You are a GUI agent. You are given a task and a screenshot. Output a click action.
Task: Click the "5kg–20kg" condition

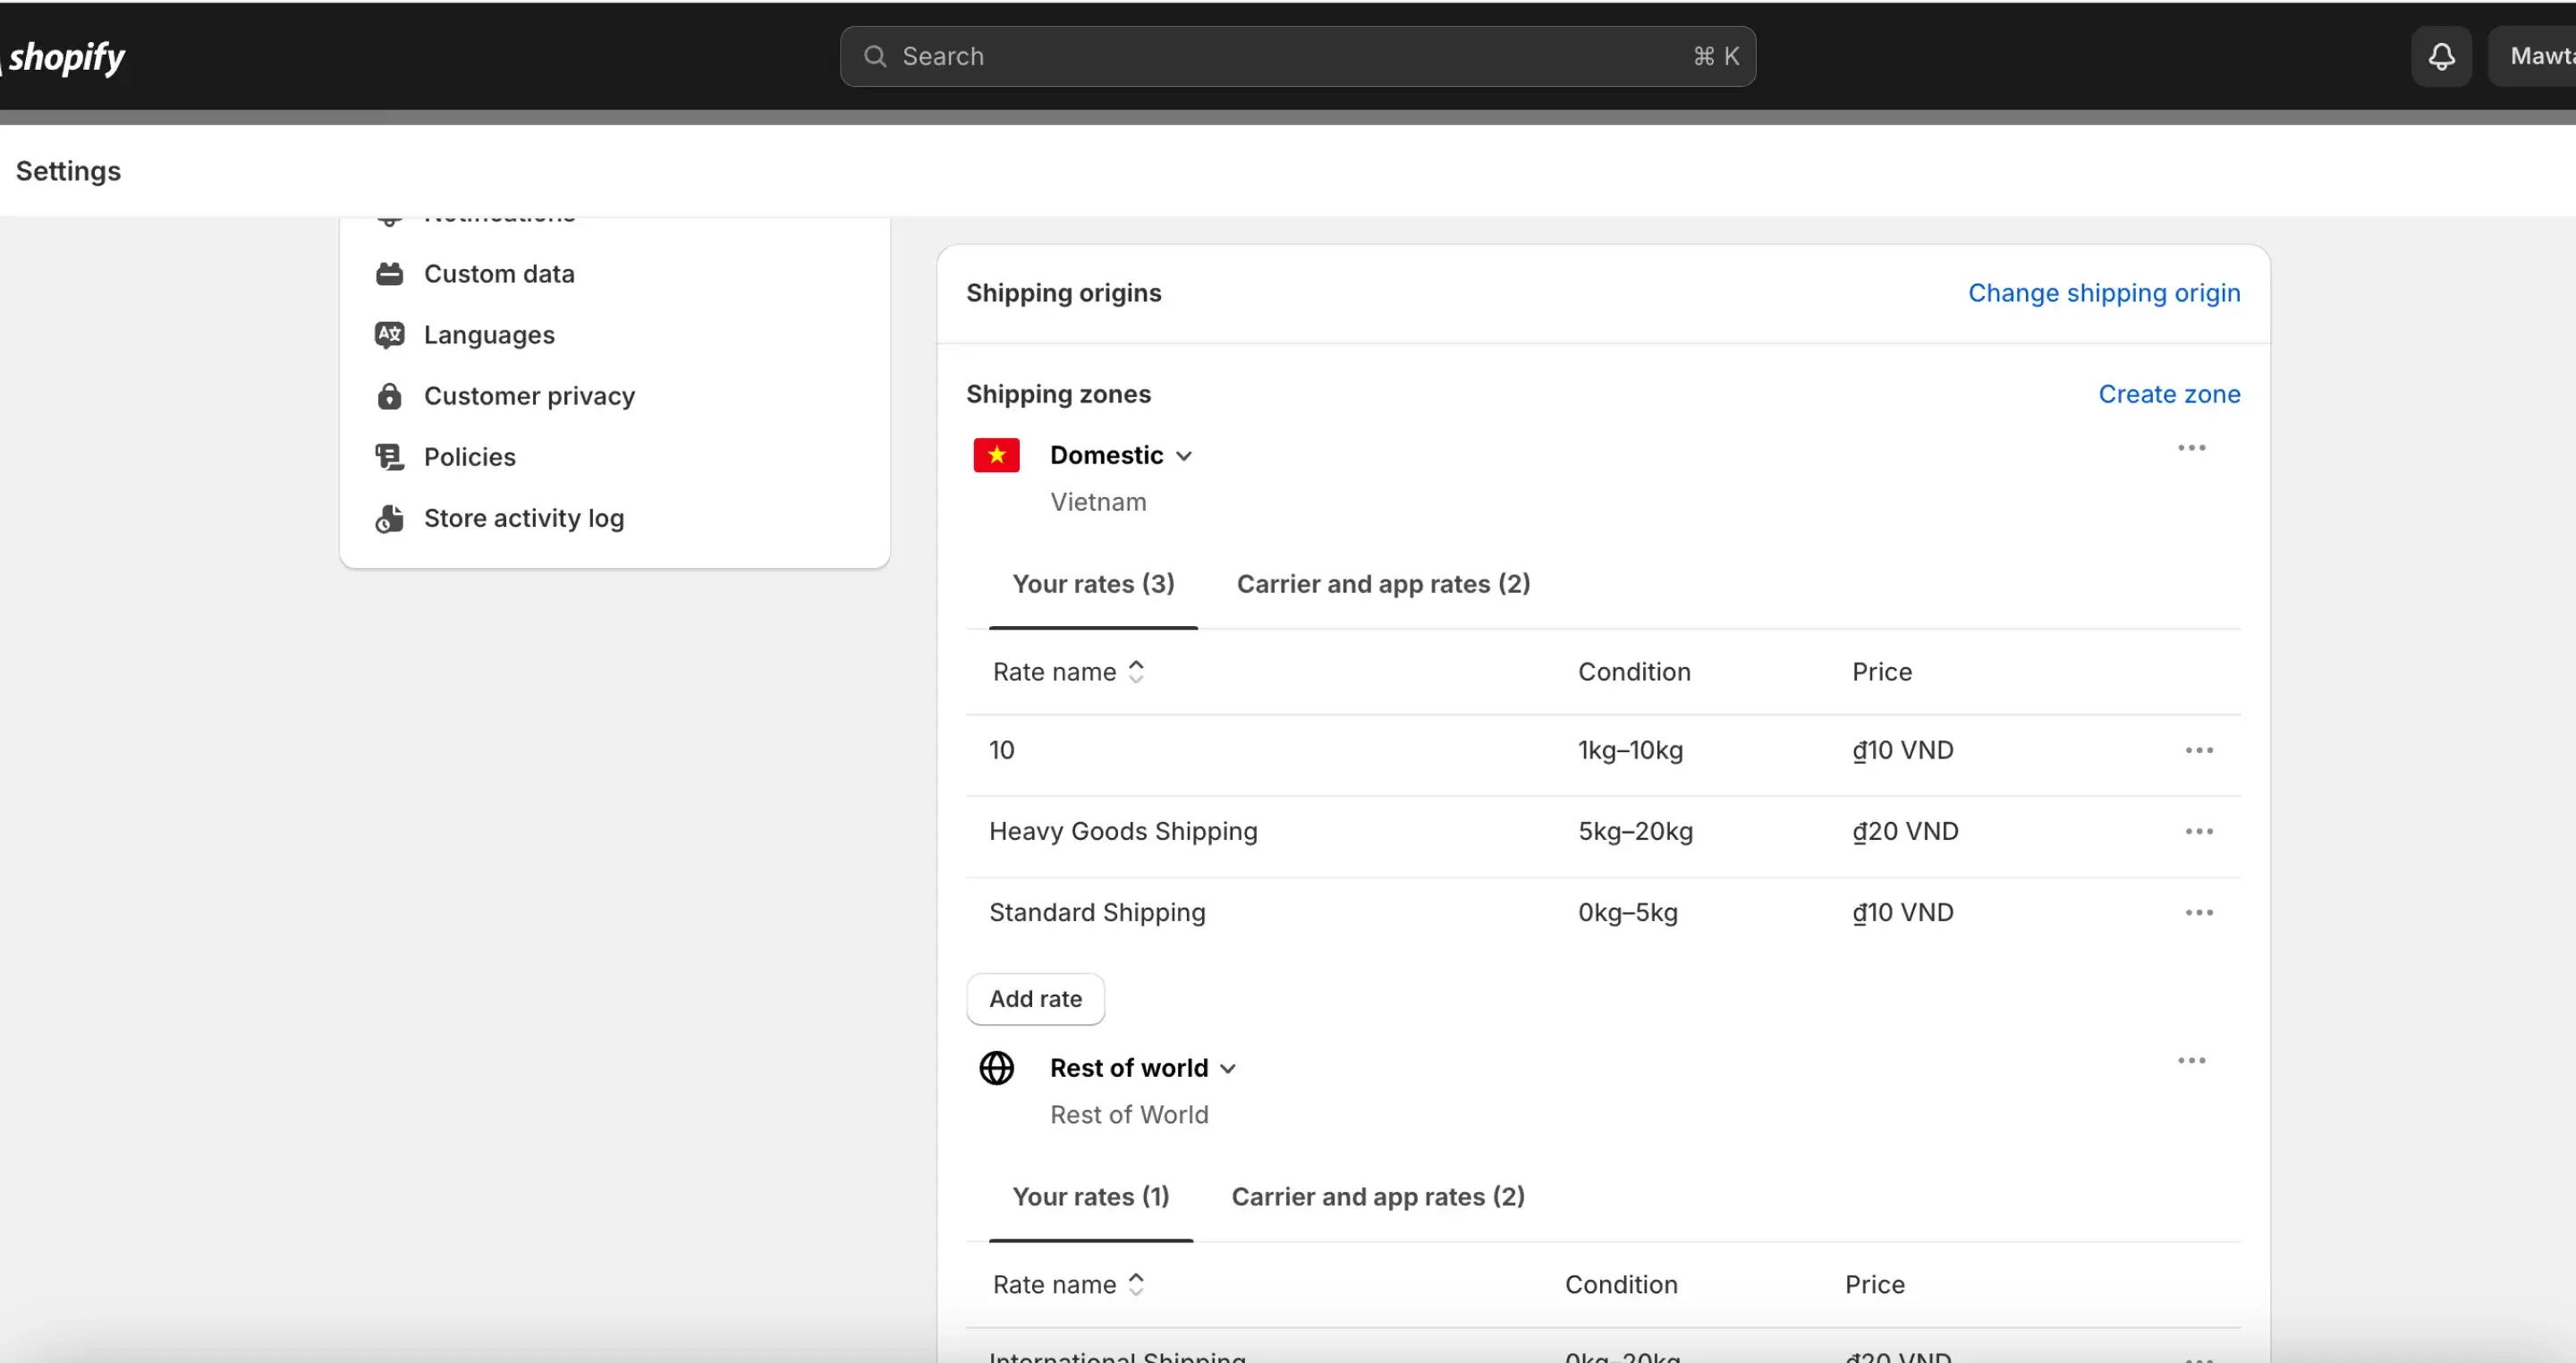click(x=1635, y=832)
